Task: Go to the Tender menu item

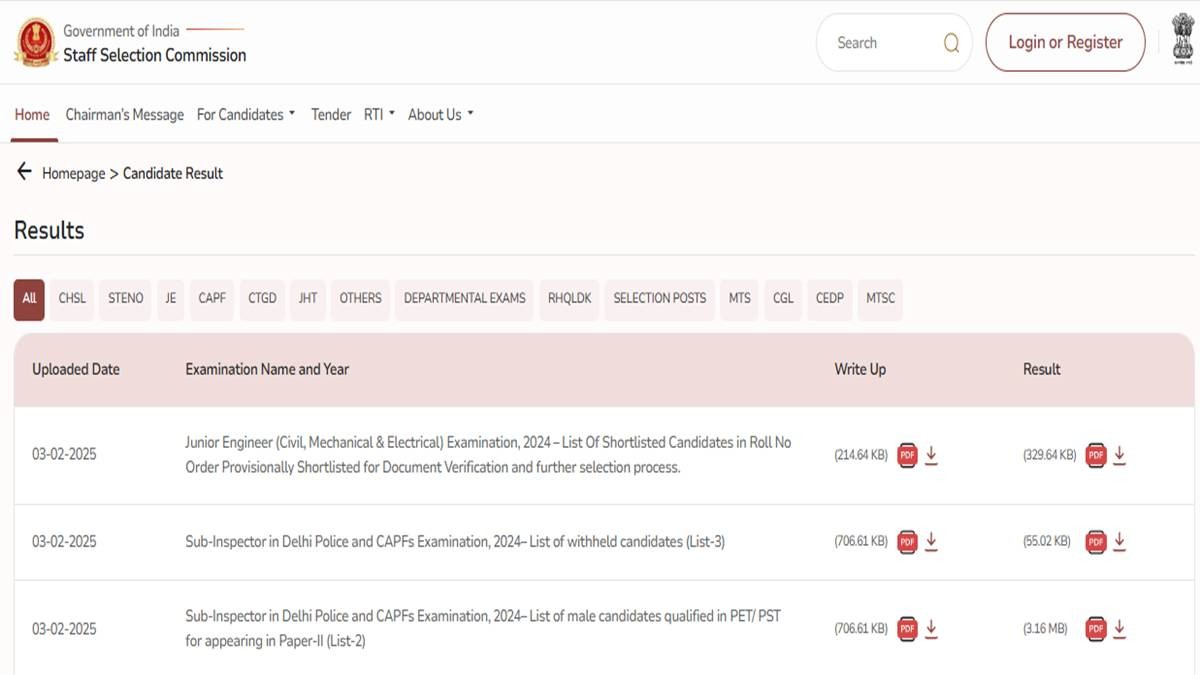Action: [331, 115]
